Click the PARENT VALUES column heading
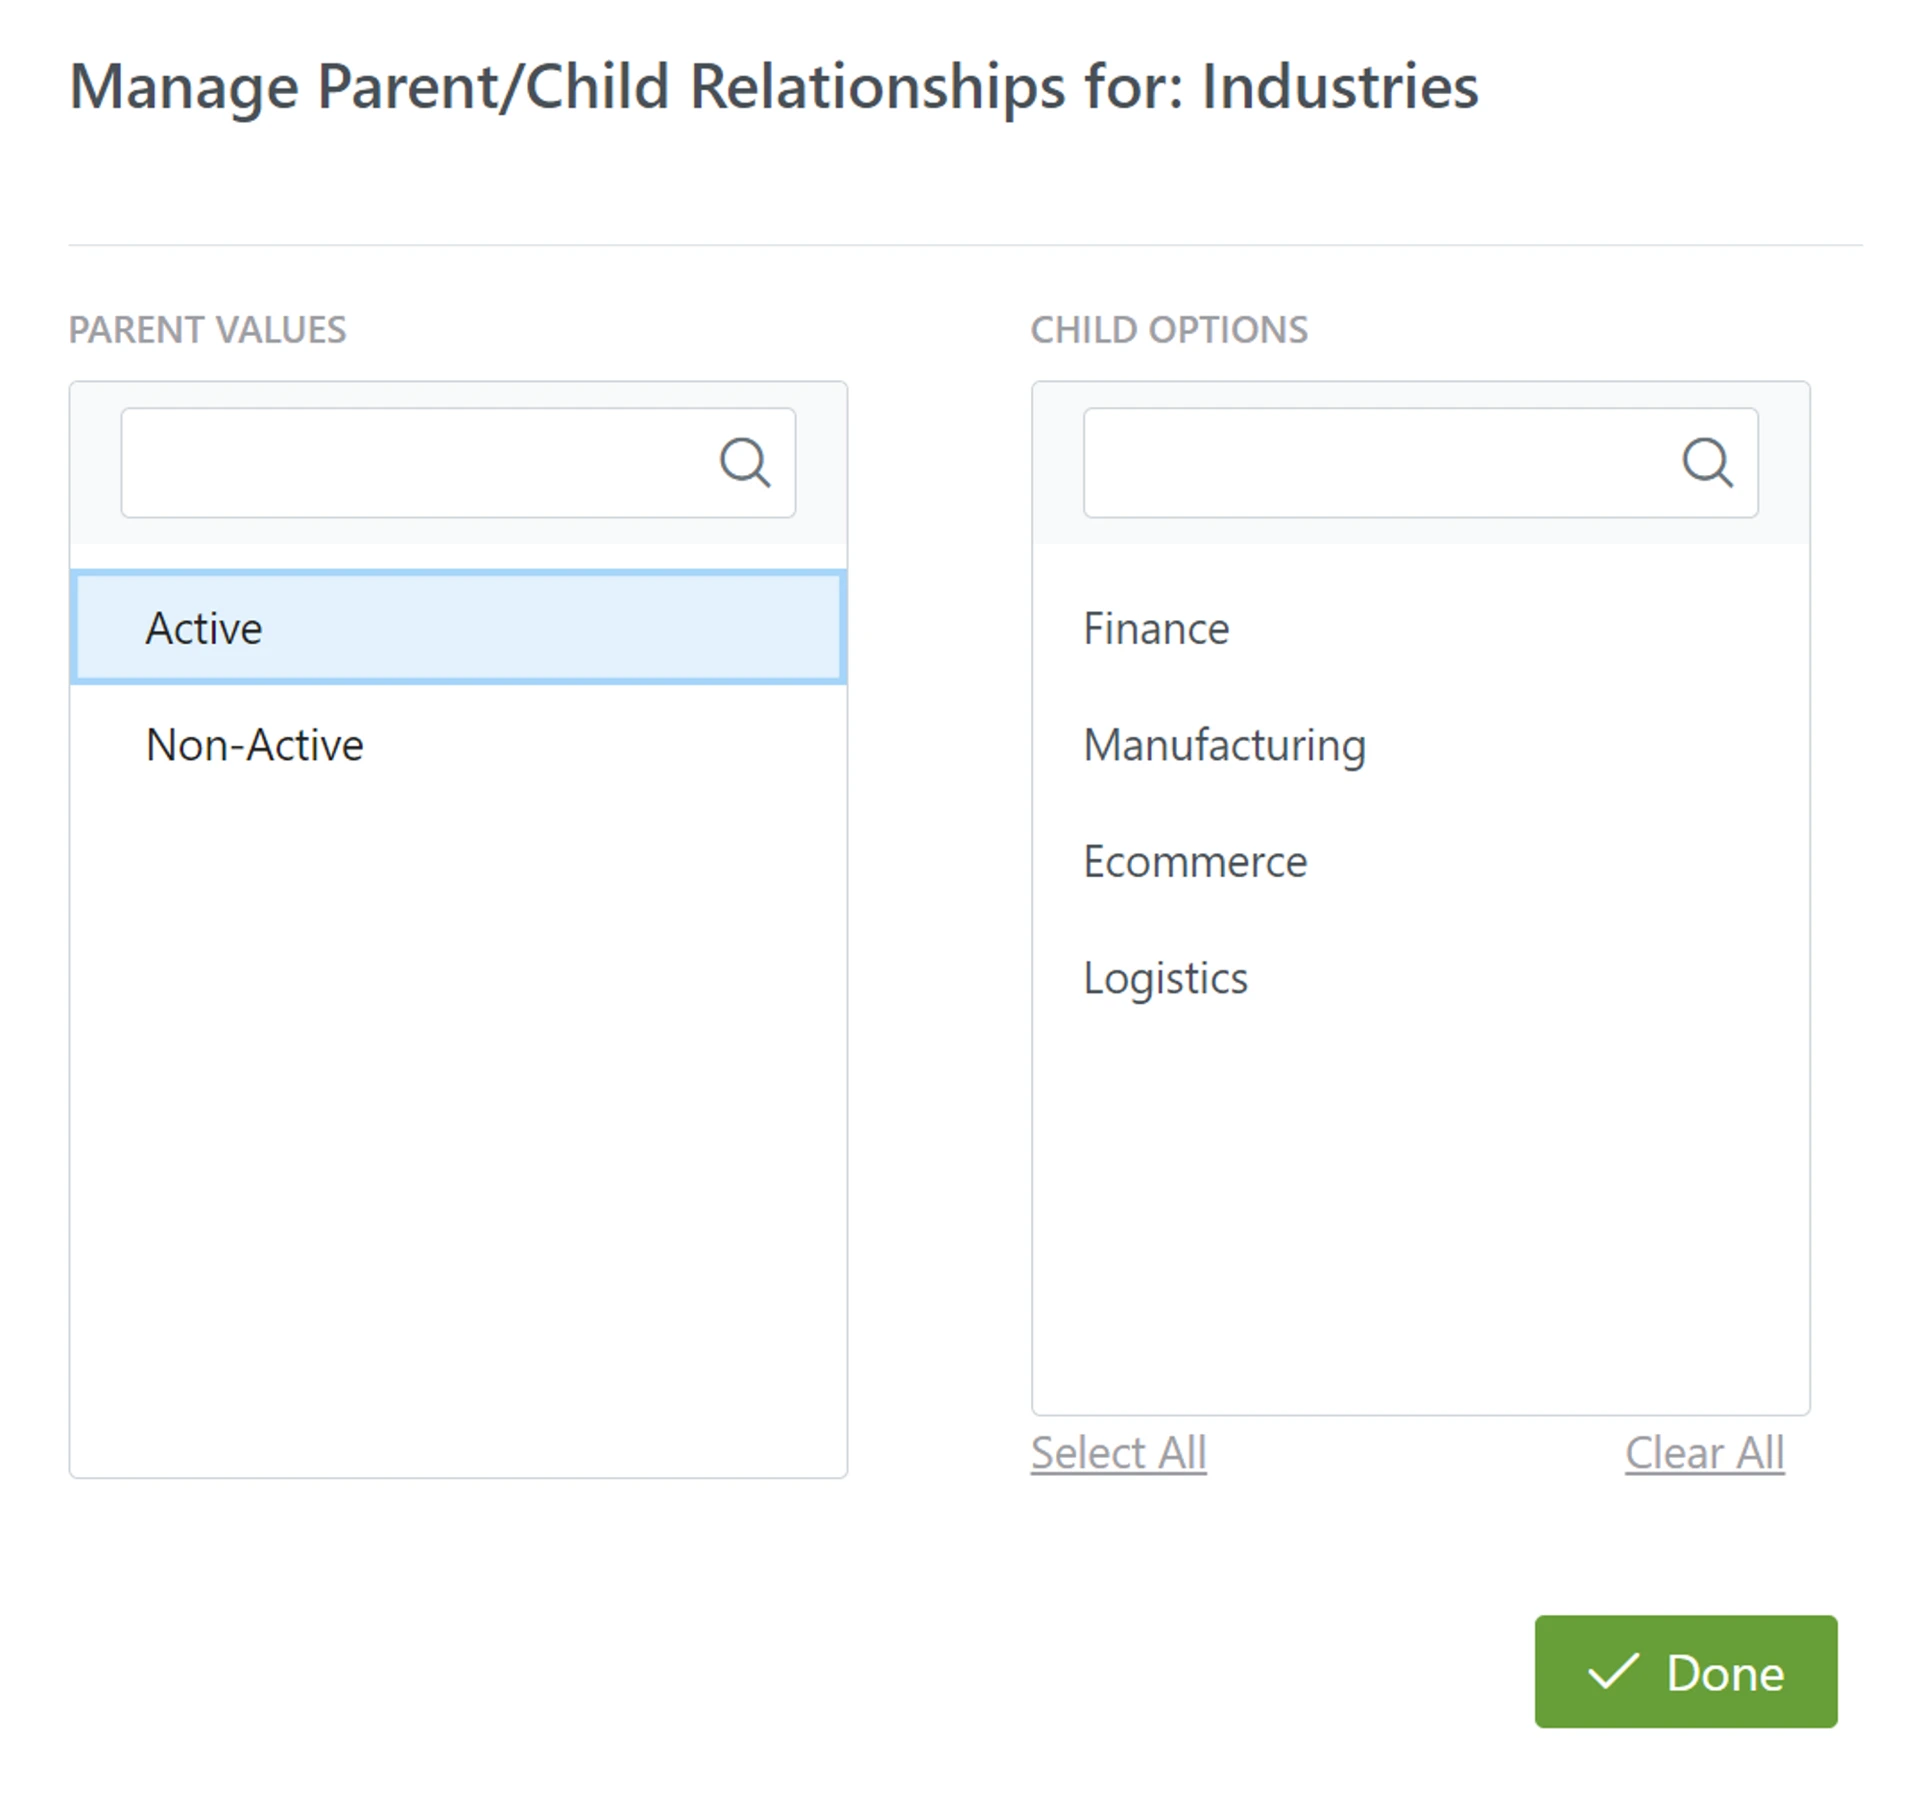The height and width of the screenshot is (1812, 1920). (207, 330)
